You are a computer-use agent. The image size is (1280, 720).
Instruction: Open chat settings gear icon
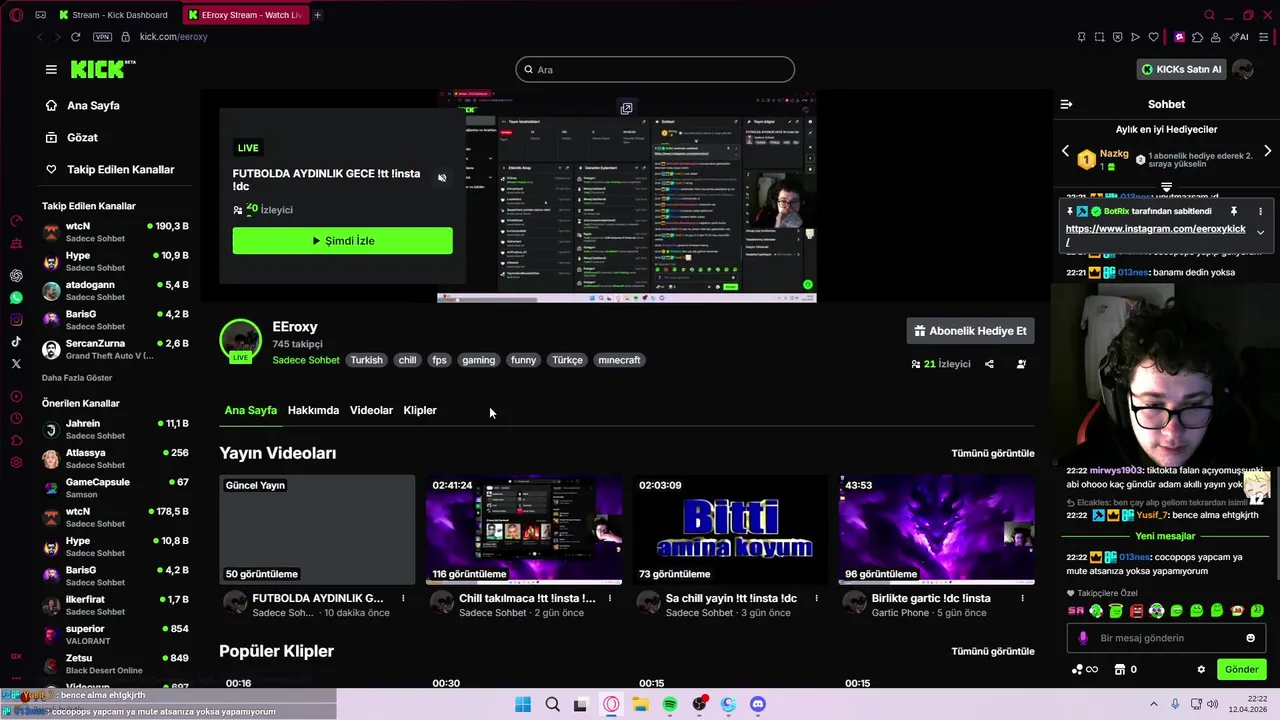1201,669
